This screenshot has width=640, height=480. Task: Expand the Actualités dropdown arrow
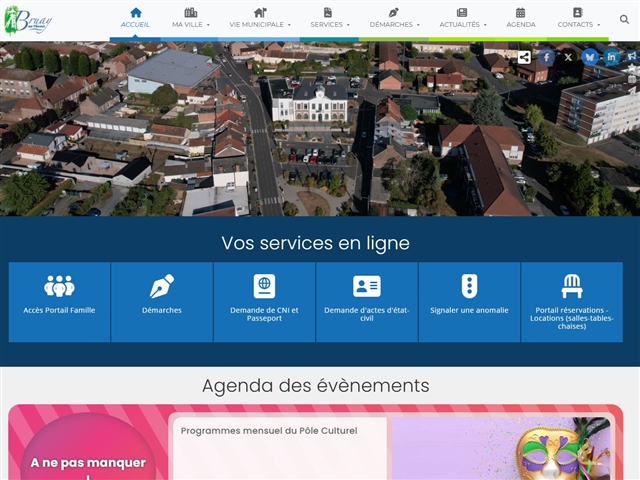pos(485,25)
